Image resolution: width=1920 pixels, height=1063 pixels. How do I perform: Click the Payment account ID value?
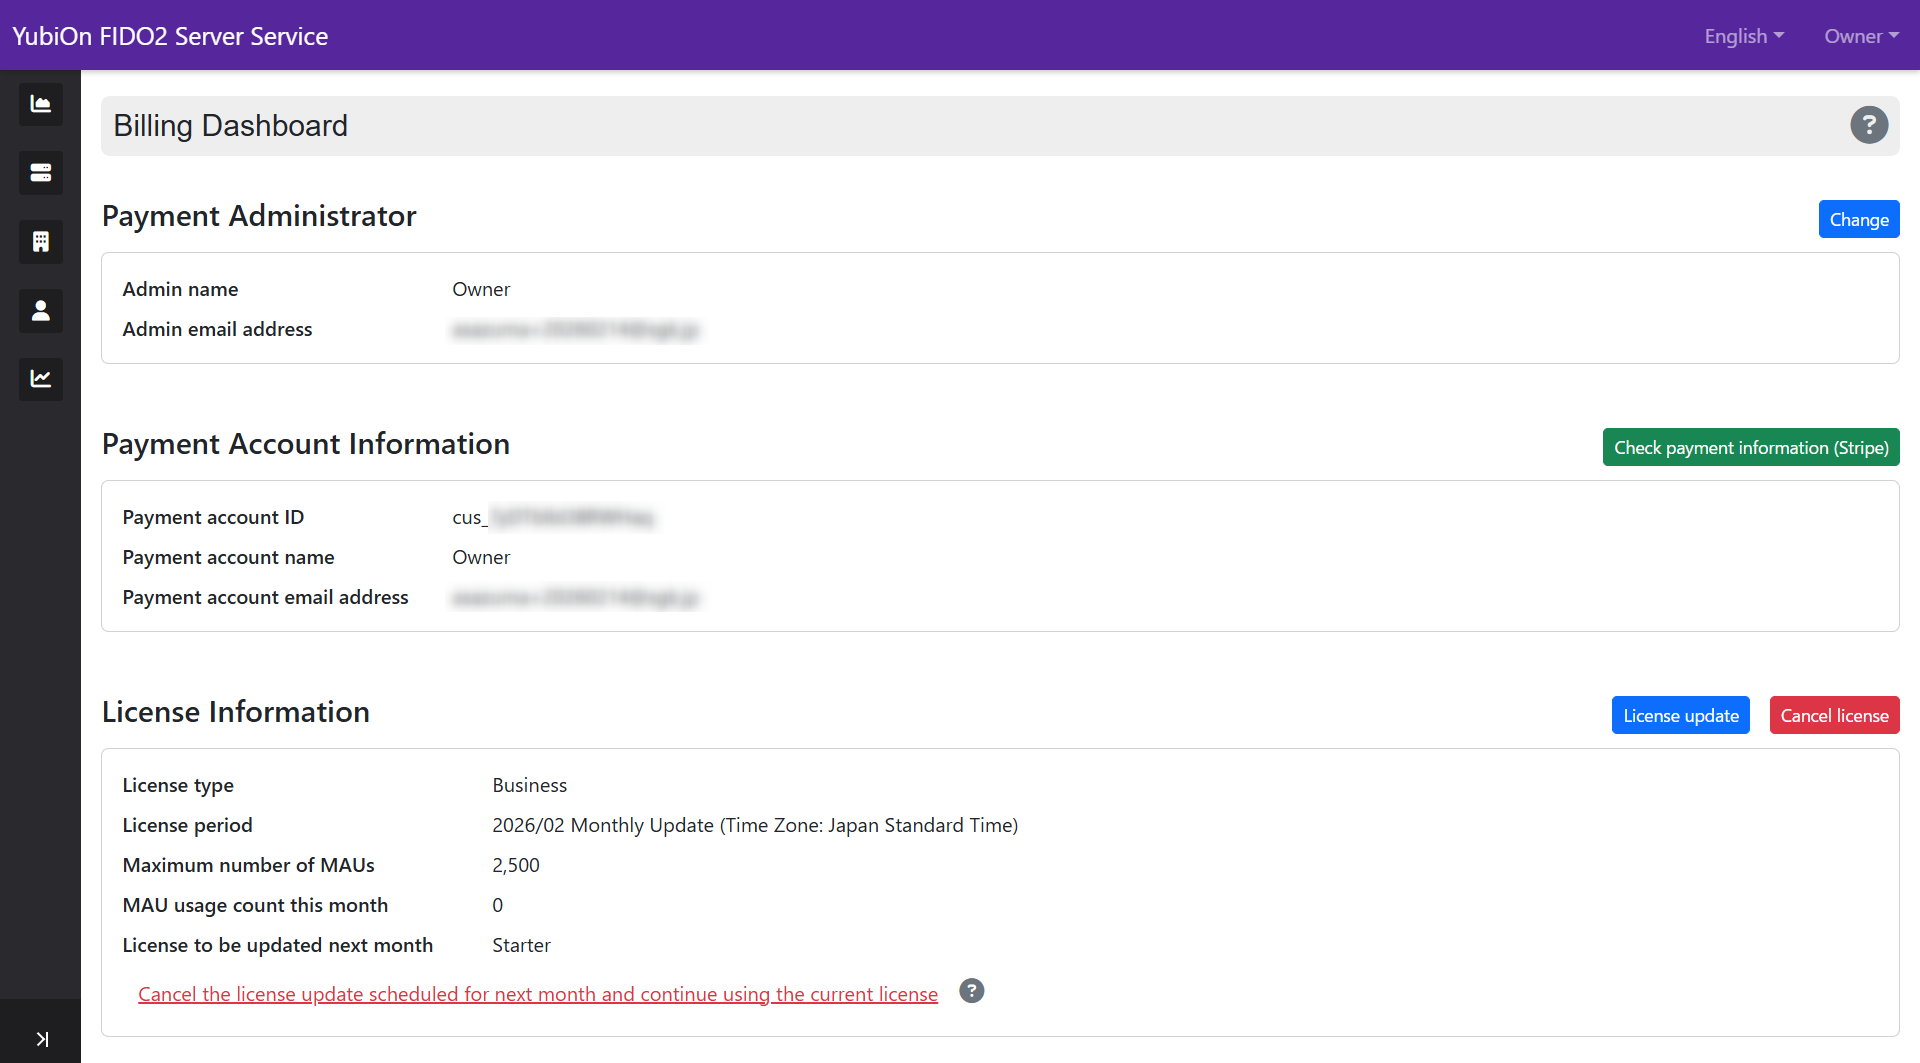552,518
